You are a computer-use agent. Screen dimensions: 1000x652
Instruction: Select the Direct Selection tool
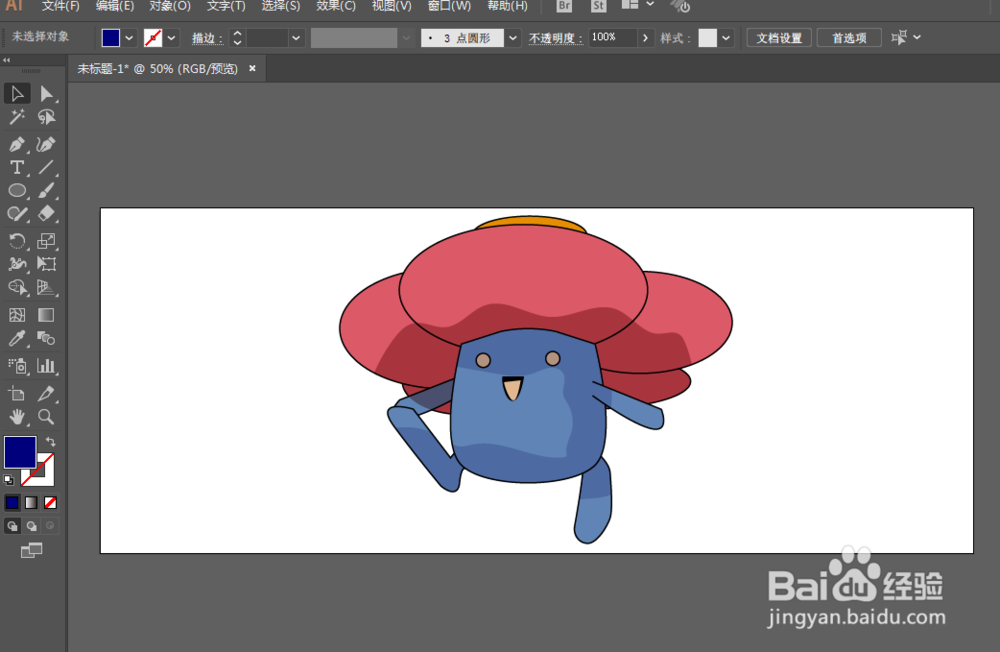pos(46,94)
